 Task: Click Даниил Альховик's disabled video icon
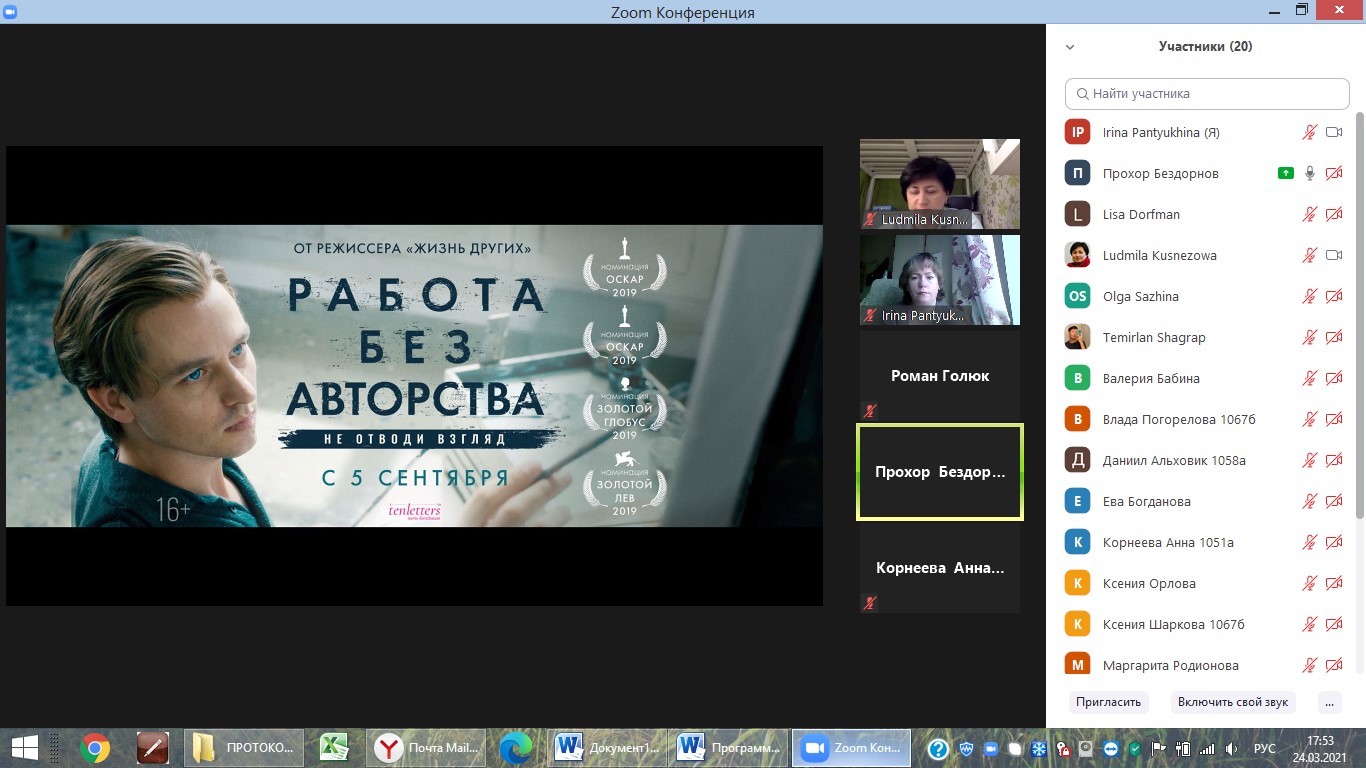pyautogui.click(x=1333, y=460)
